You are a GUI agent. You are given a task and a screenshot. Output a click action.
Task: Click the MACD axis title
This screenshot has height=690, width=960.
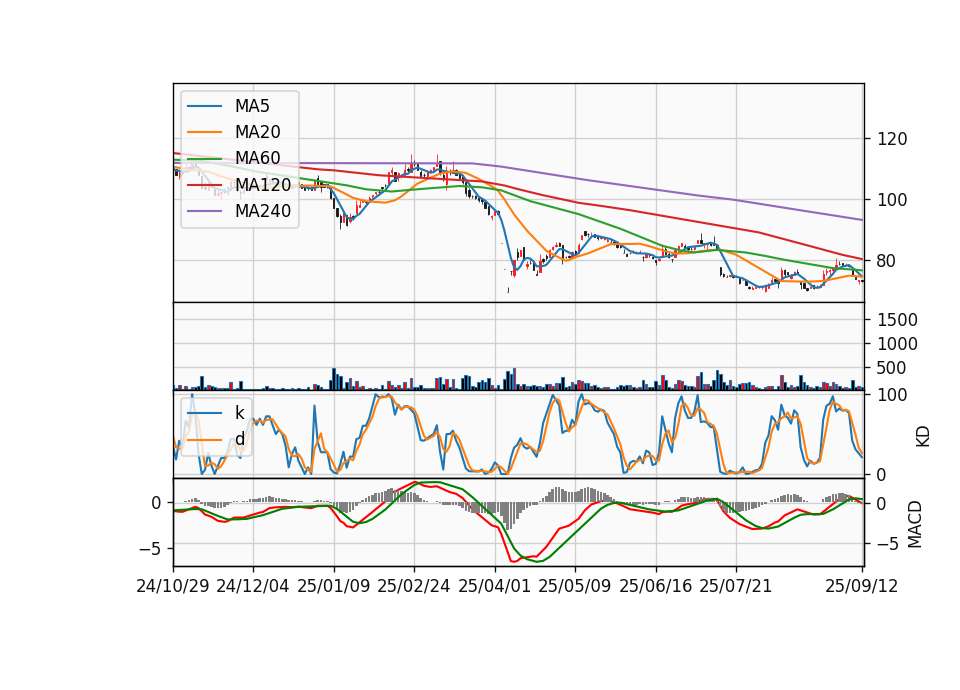pyautogui.click(x=915, y=523)
